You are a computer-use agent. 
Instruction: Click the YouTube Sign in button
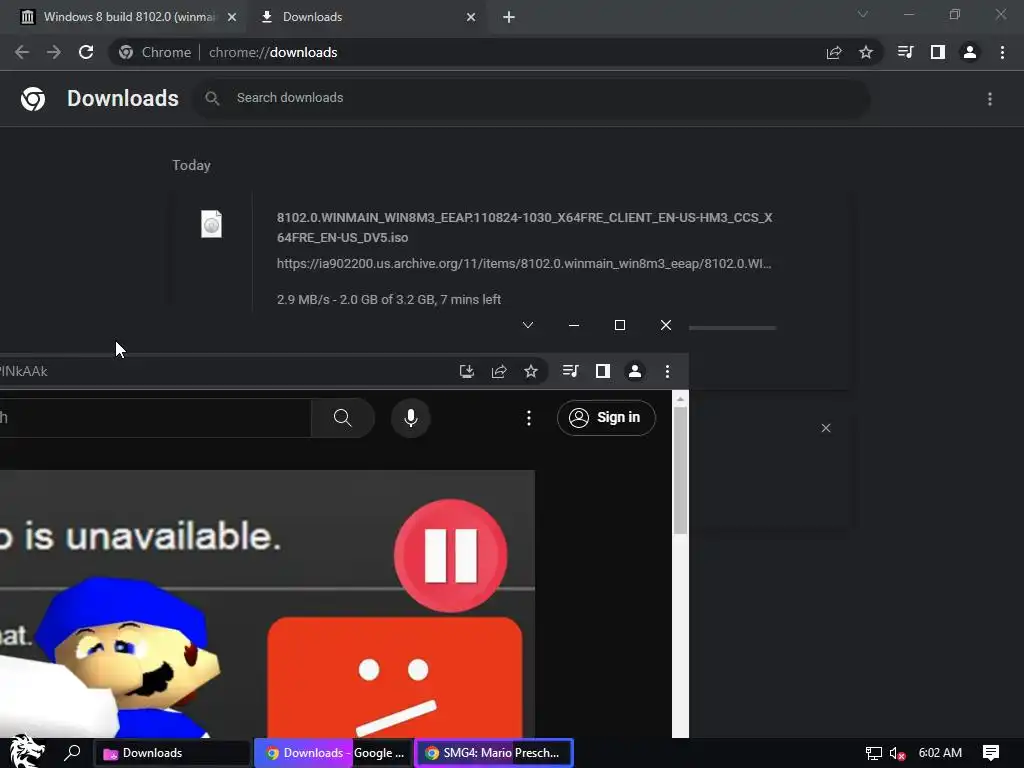tap(606, 418)
